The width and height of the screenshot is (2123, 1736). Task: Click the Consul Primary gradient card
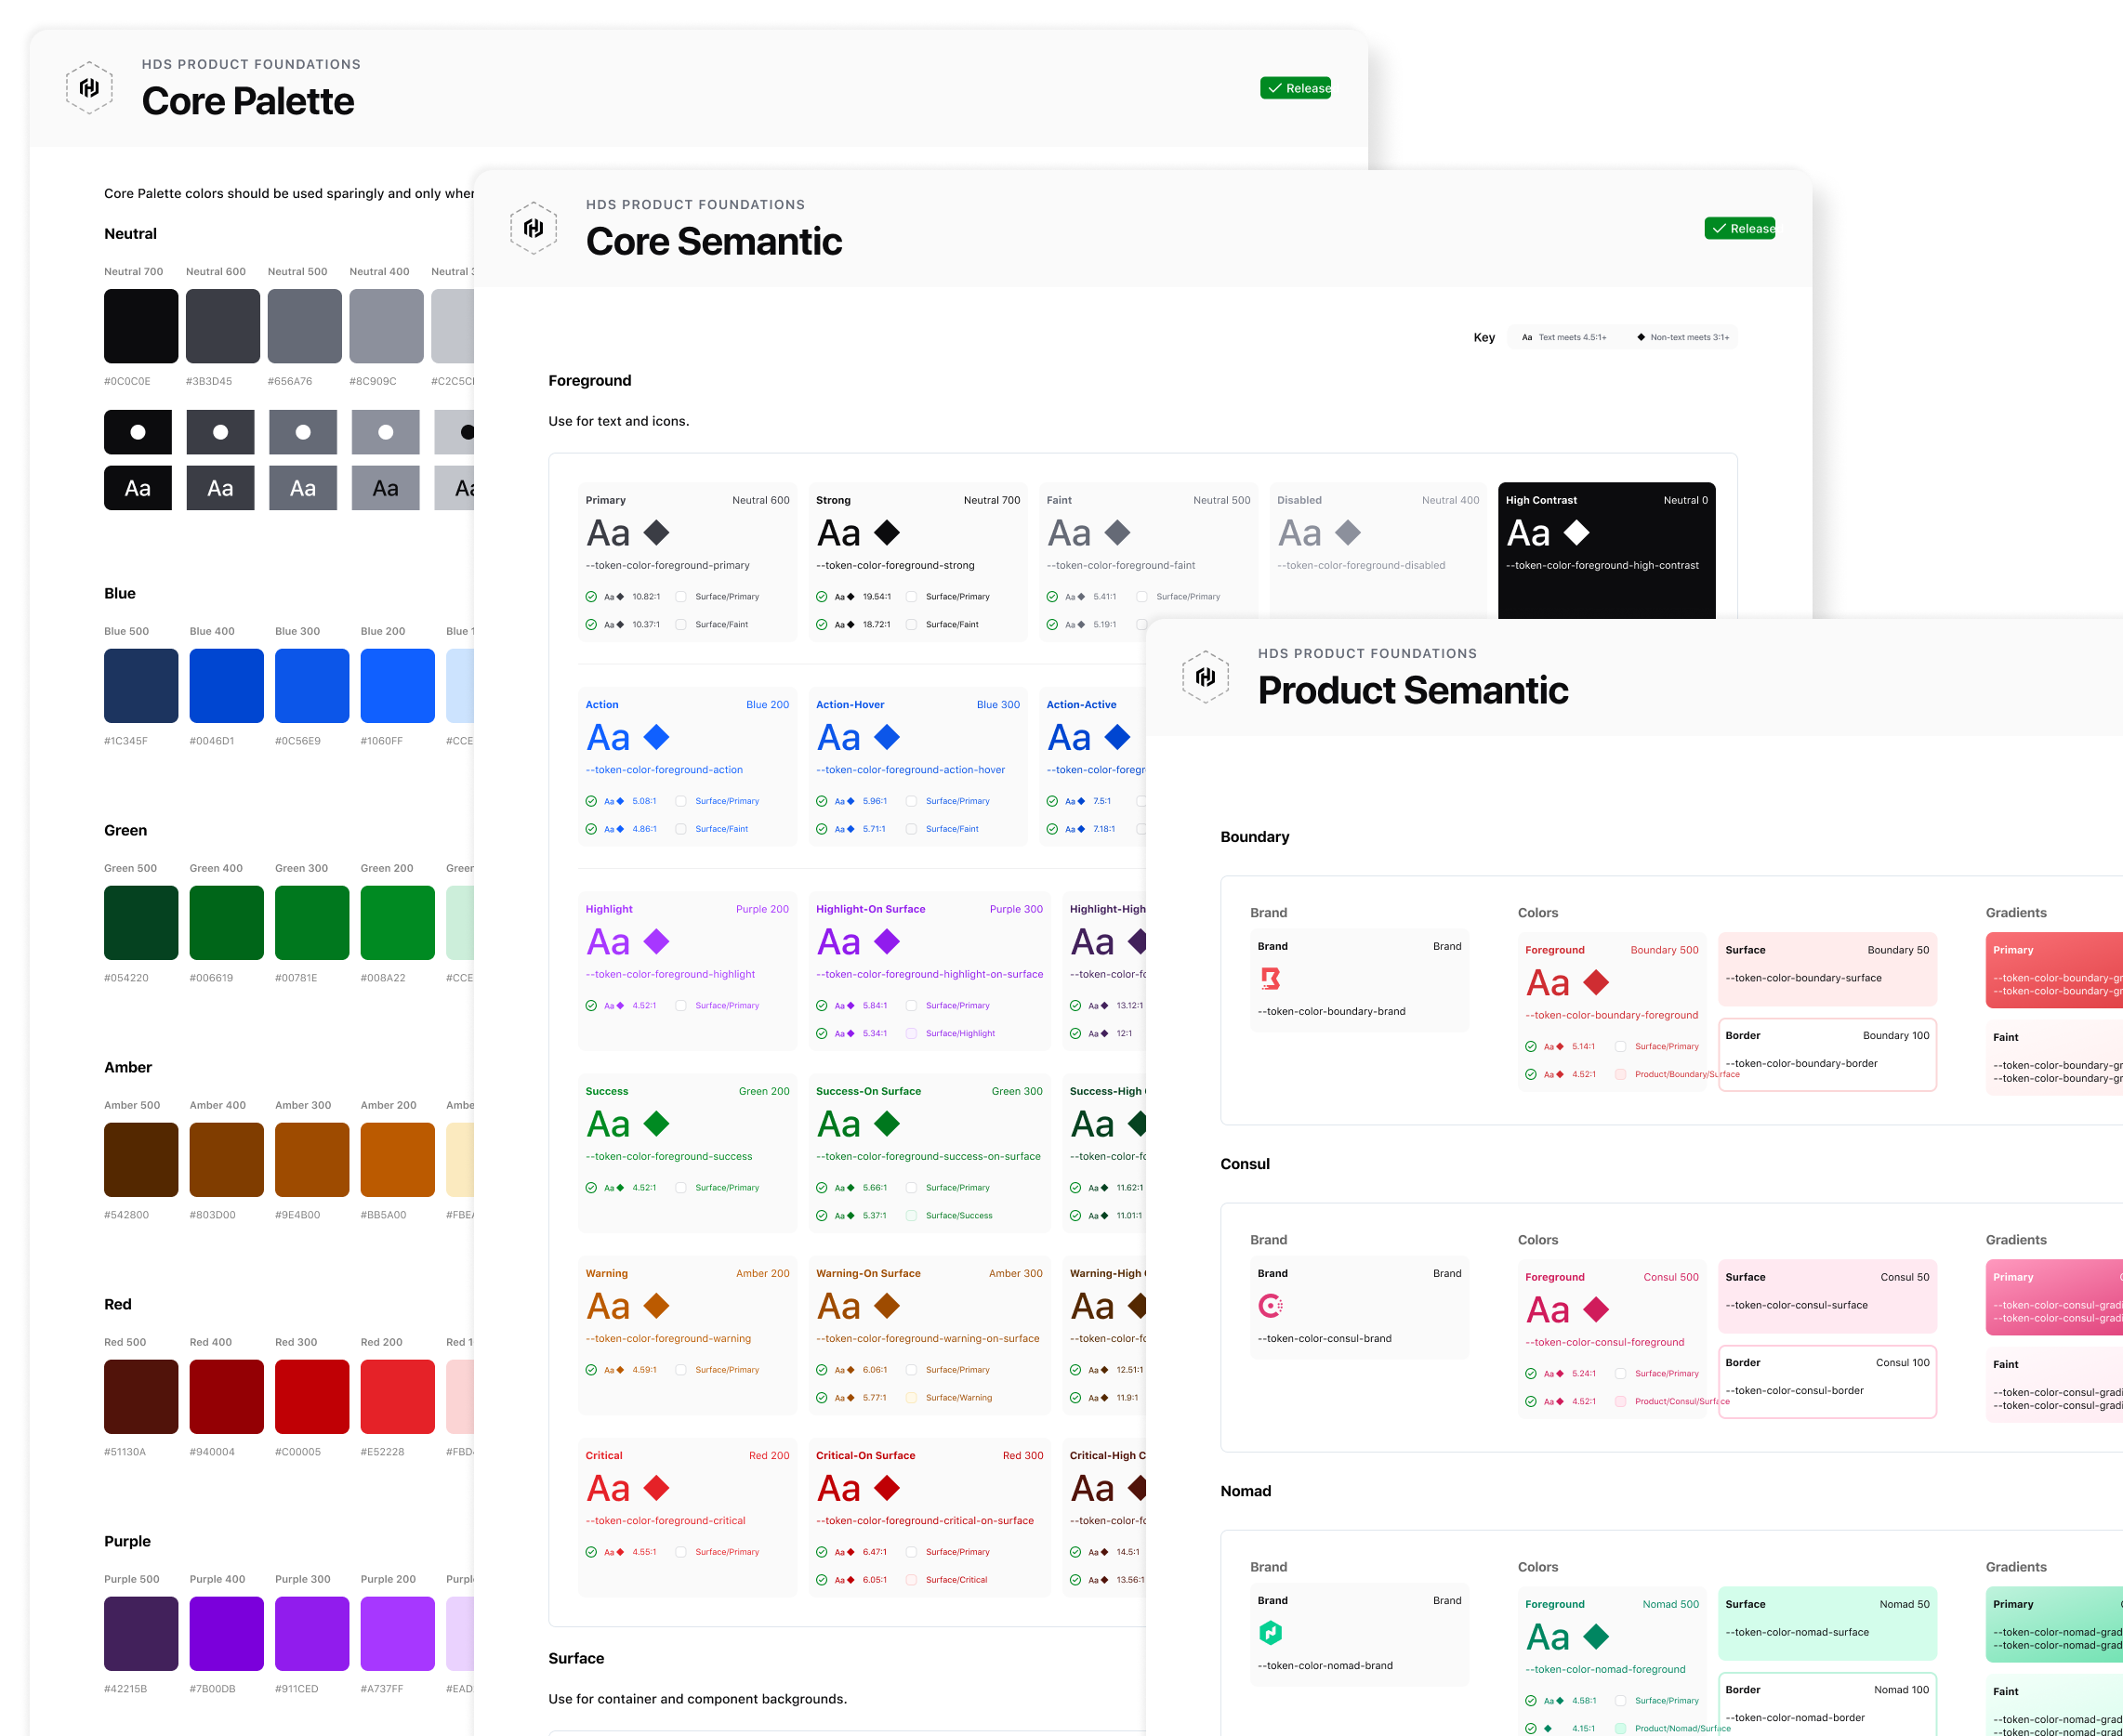pyautogui.click(x=2054, y=1297)
